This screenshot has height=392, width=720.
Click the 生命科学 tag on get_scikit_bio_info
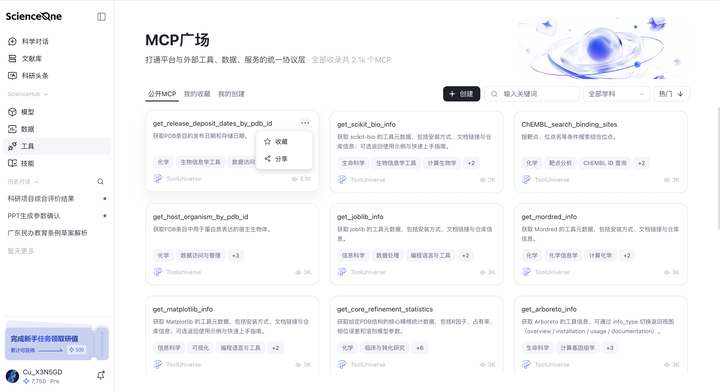point(353,163)
